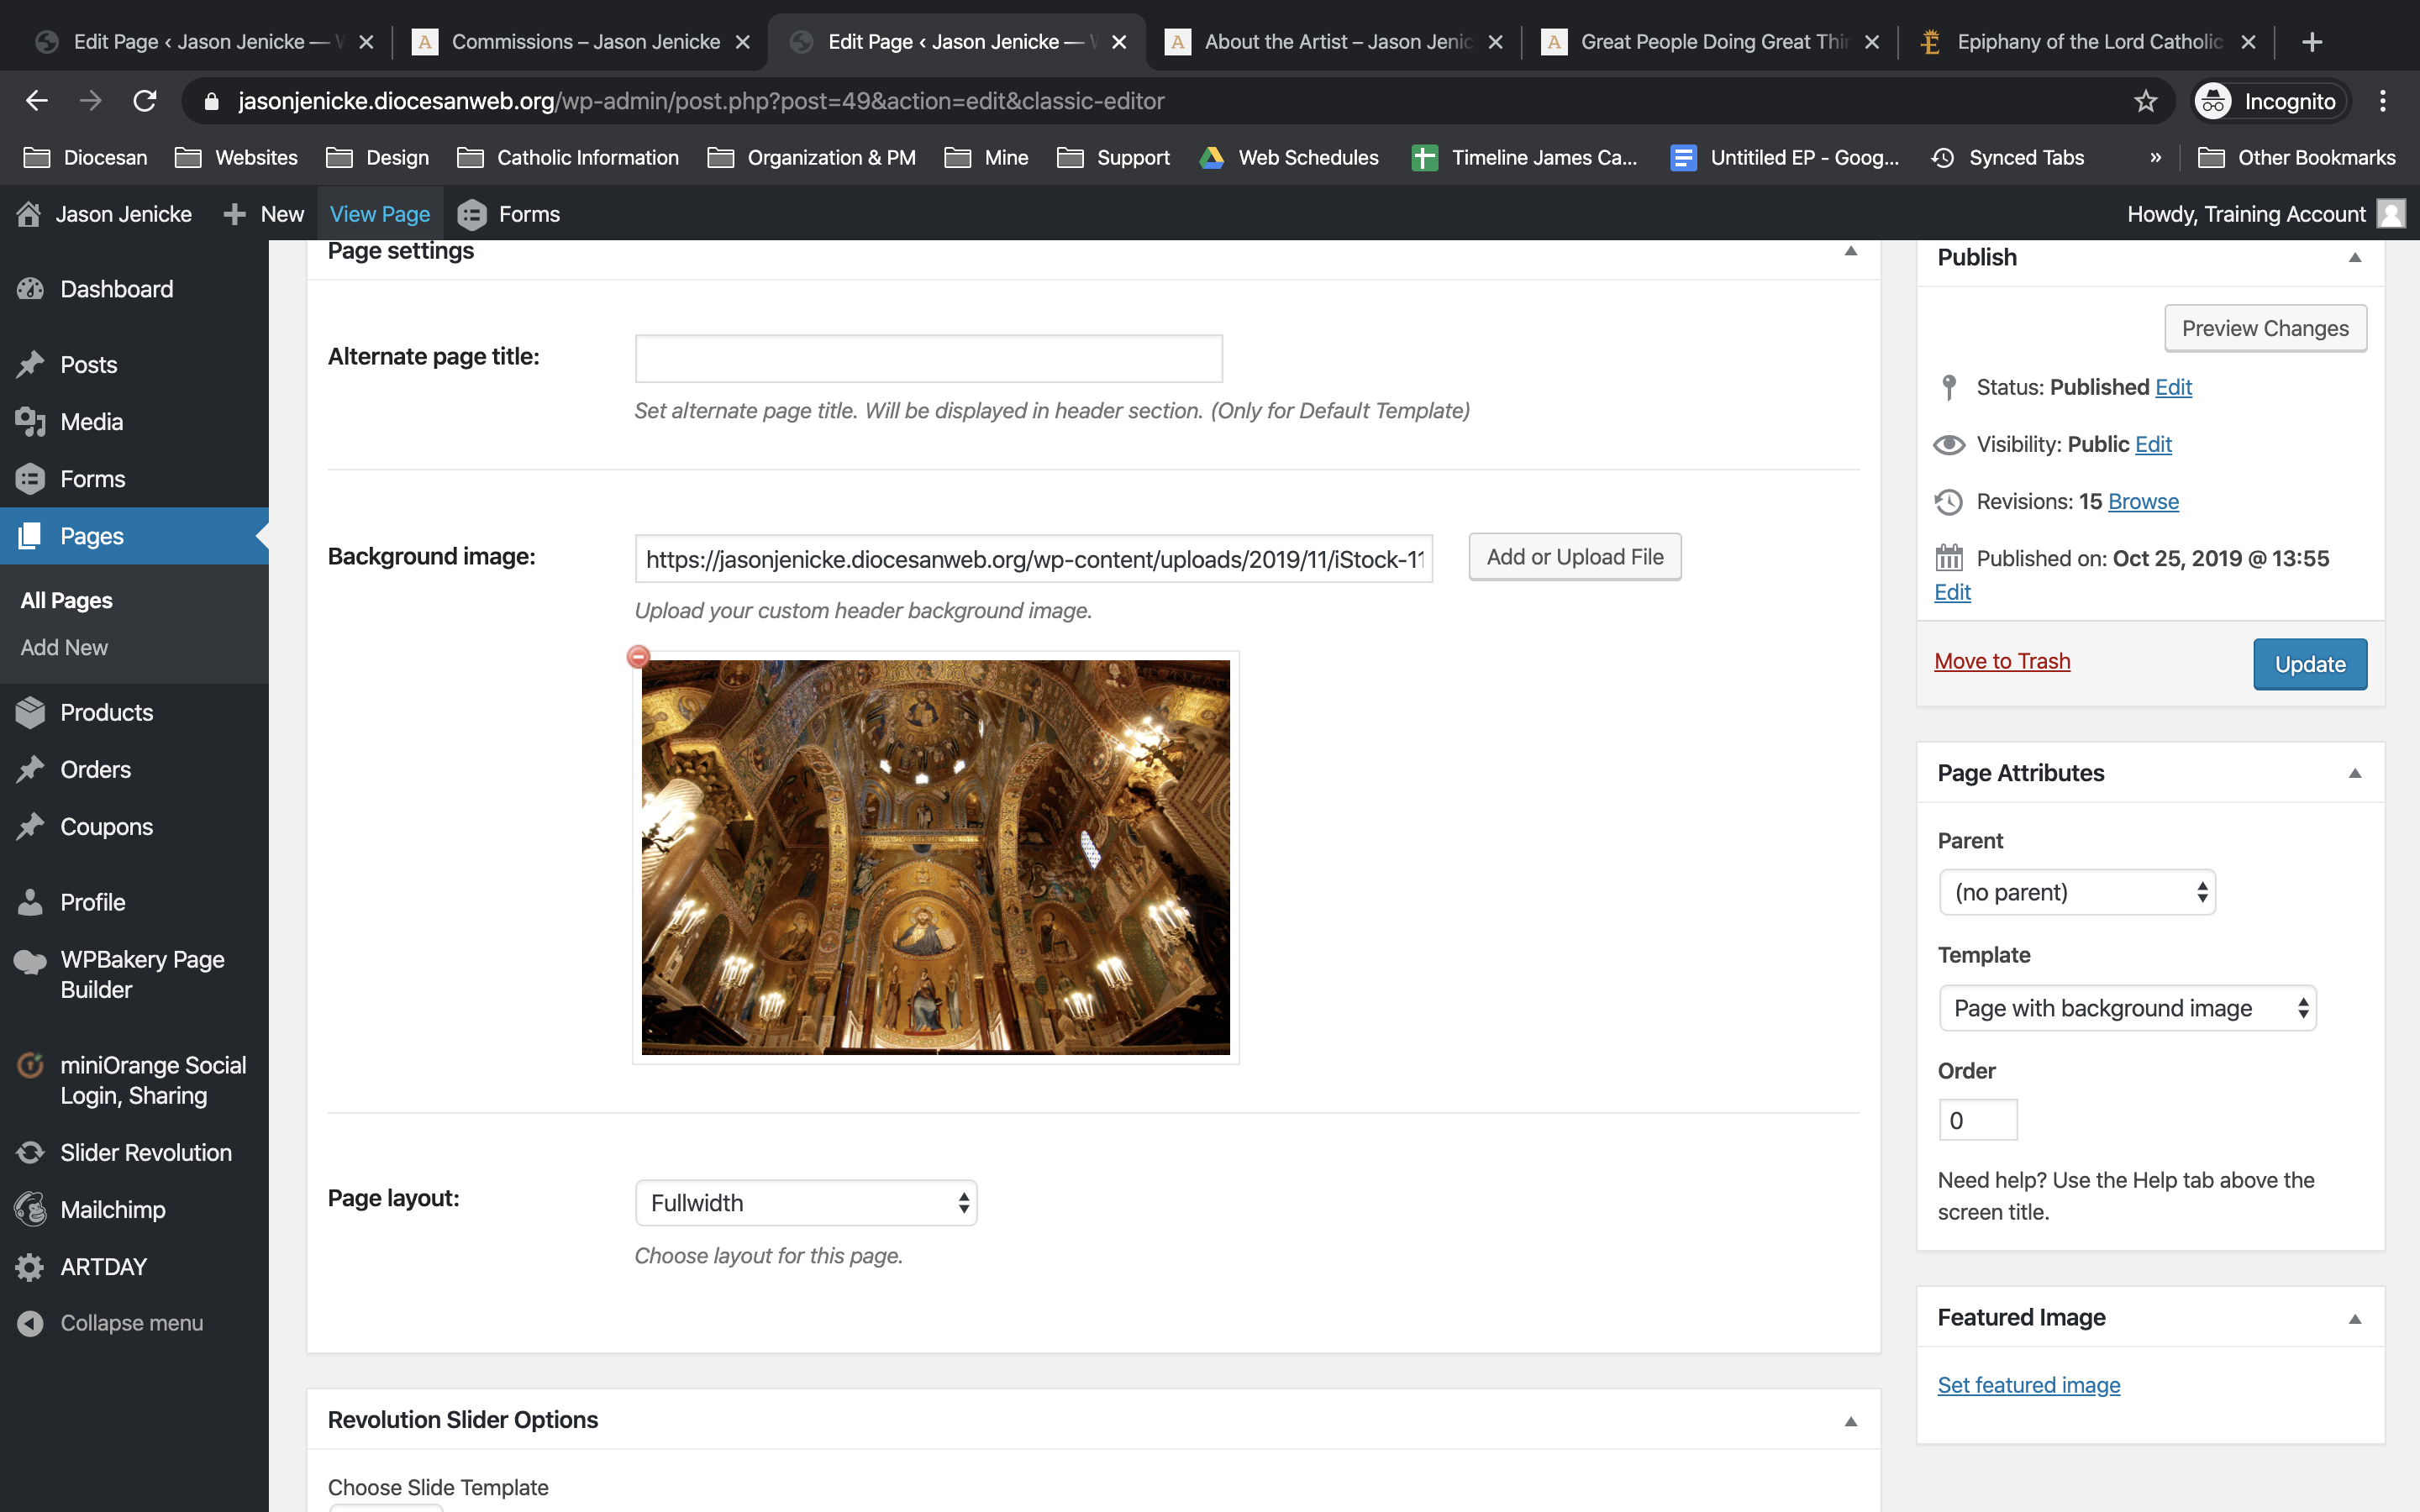Open Slider Revolution from the sidebar
Screen dimensions: 2420x1512
pos(145,1152)
